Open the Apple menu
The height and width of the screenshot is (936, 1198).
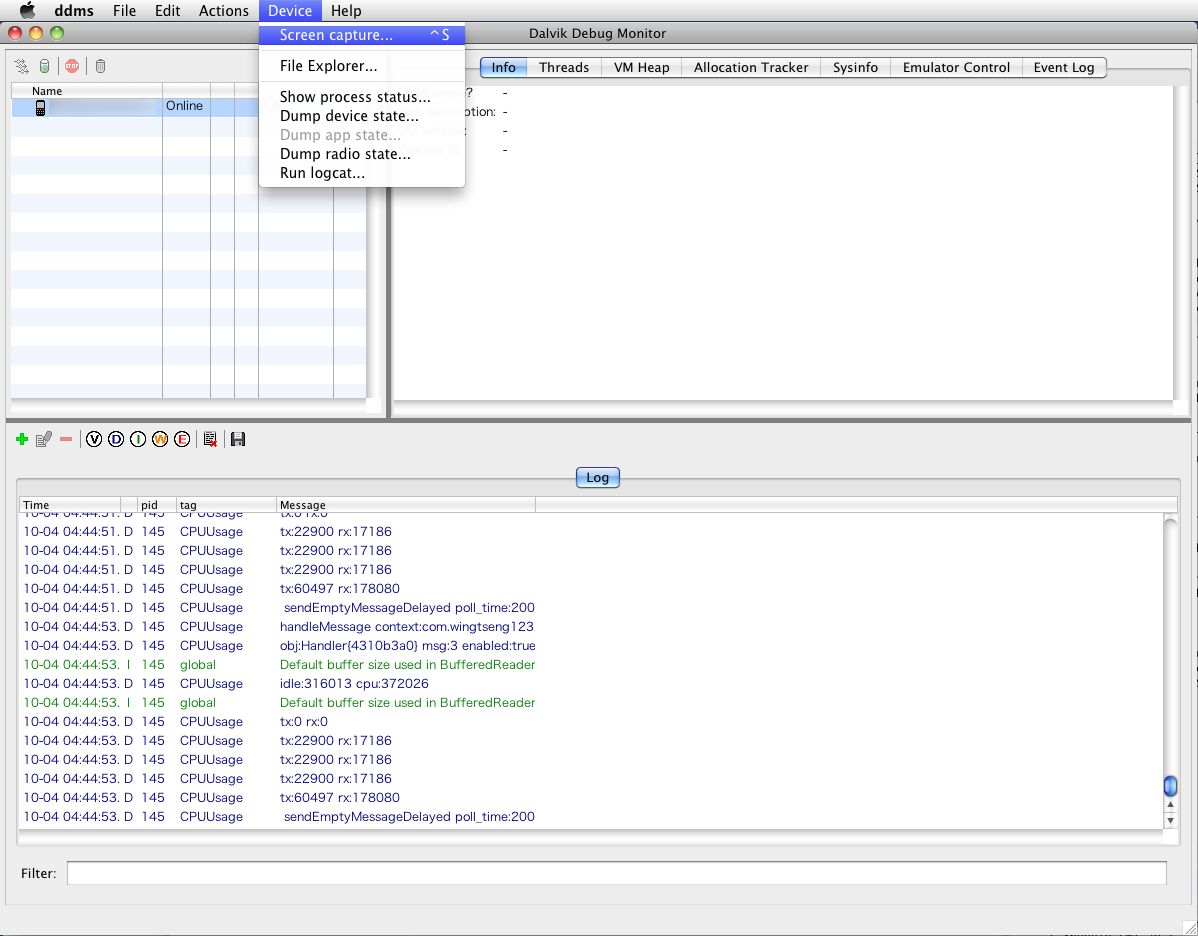[x=27, y=11]
